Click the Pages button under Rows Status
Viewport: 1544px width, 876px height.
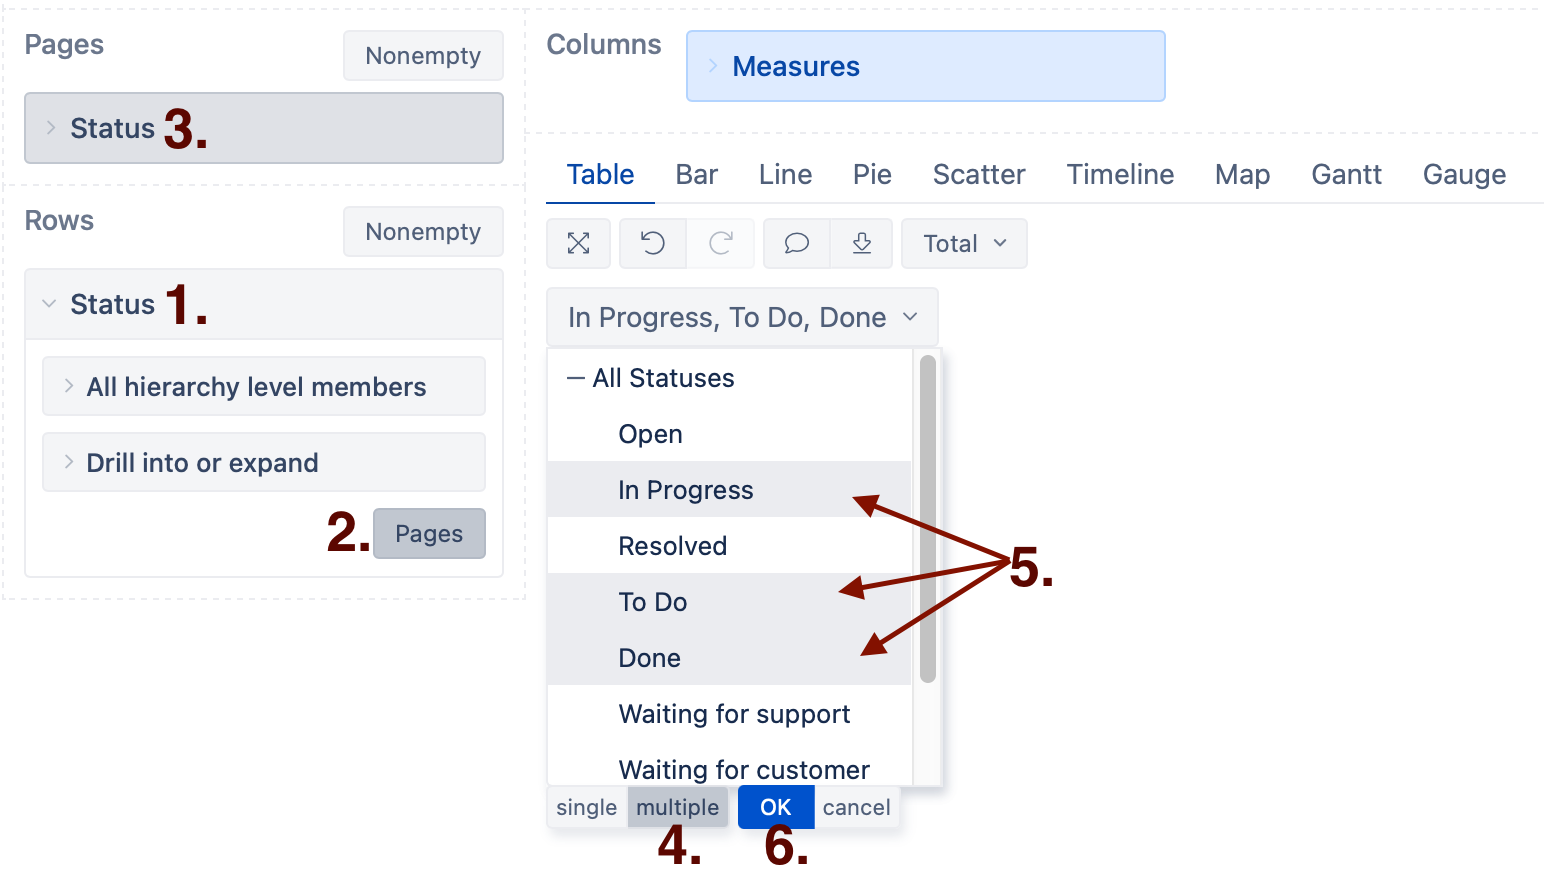[x=429, y=533]
